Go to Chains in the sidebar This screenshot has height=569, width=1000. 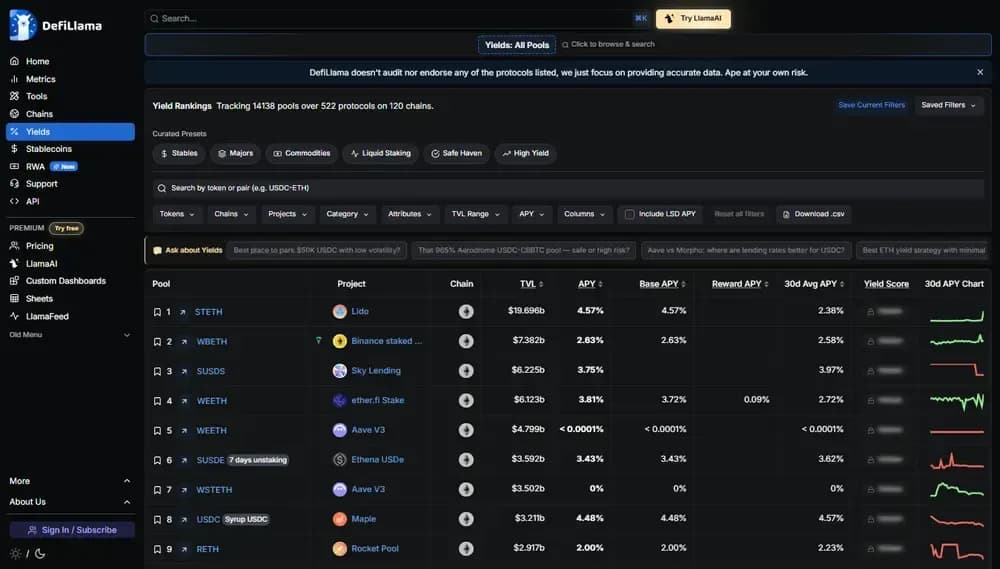[x=39, y=114]
